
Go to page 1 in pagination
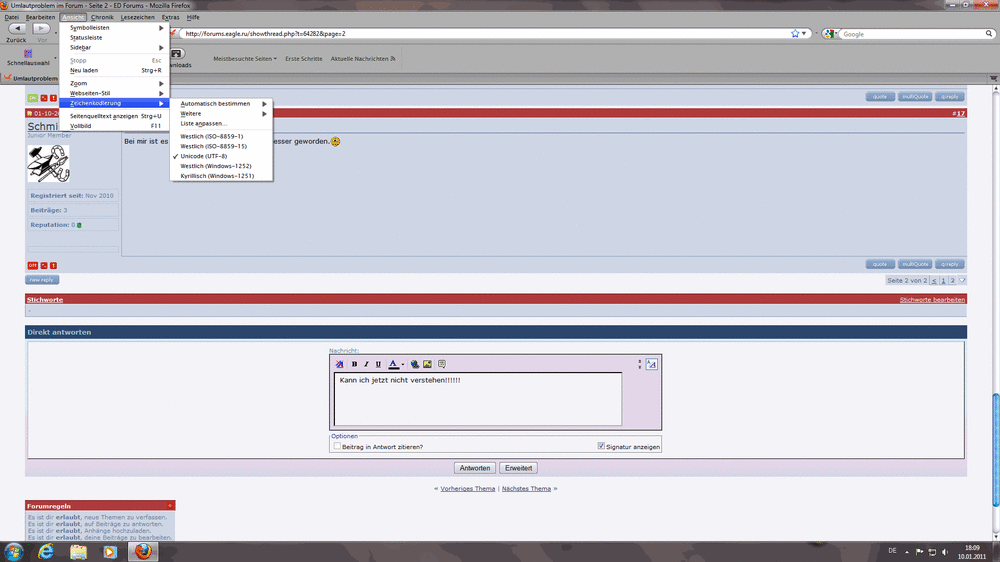(x=943, y=281)
